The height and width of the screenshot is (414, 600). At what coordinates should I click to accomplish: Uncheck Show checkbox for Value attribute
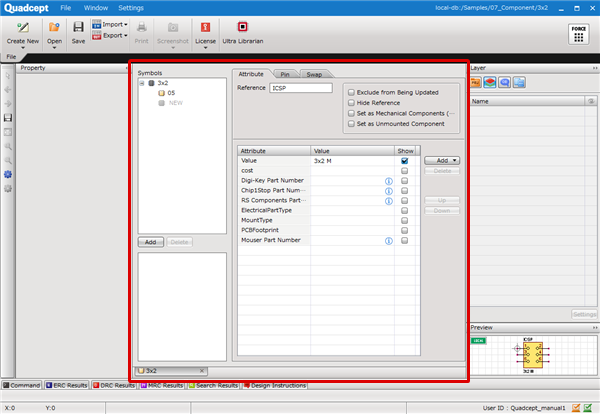[x=405, y=160]
